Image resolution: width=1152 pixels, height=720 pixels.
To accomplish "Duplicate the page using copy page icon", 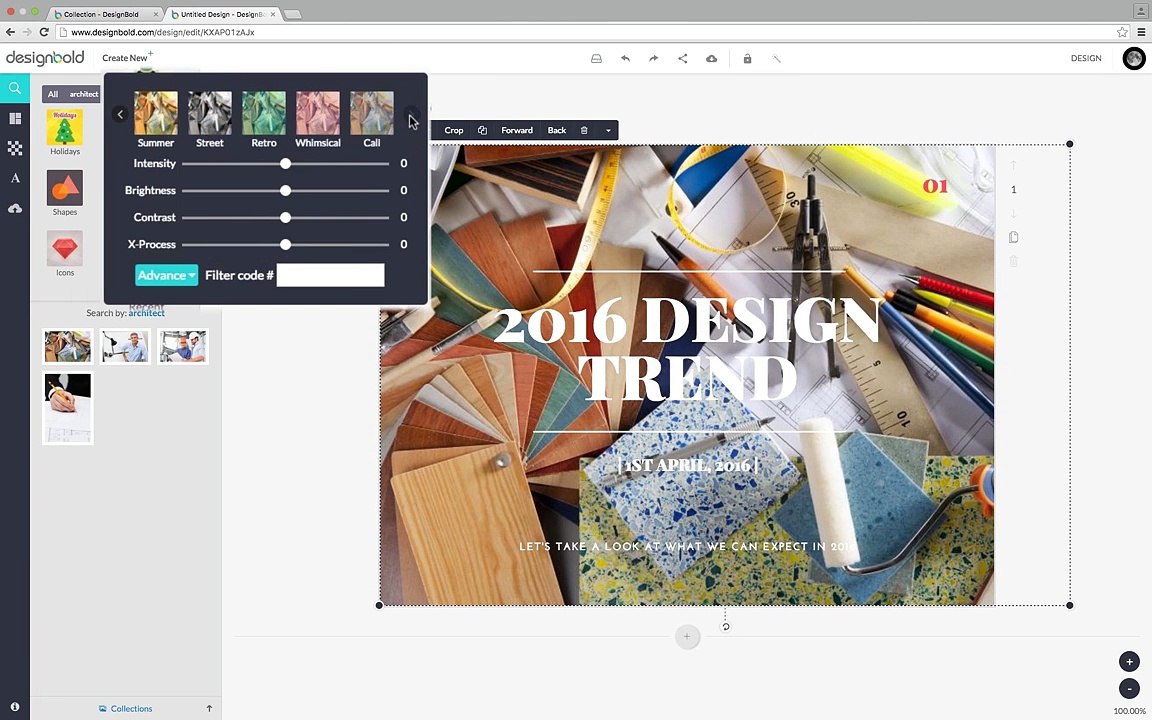I will point(1013,237).
